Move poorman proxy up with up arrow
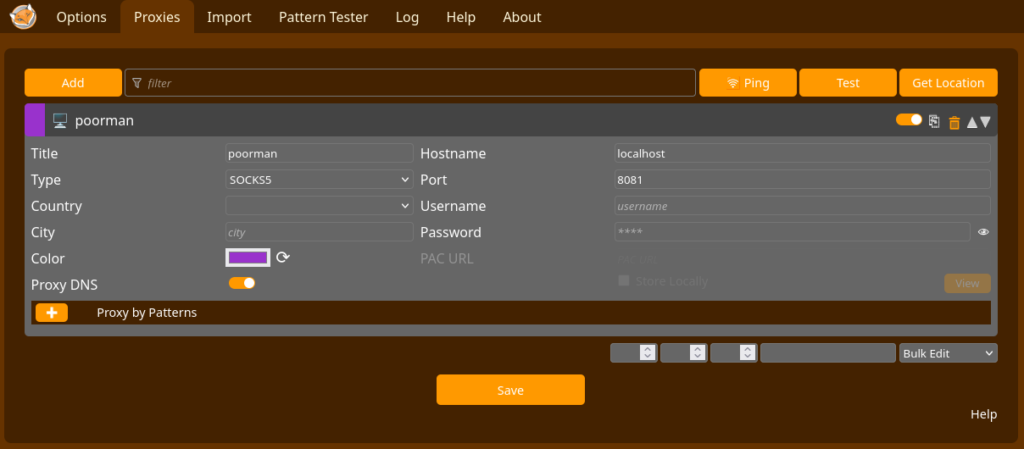This screenshot has height=449, width=1024. (971, 122)
